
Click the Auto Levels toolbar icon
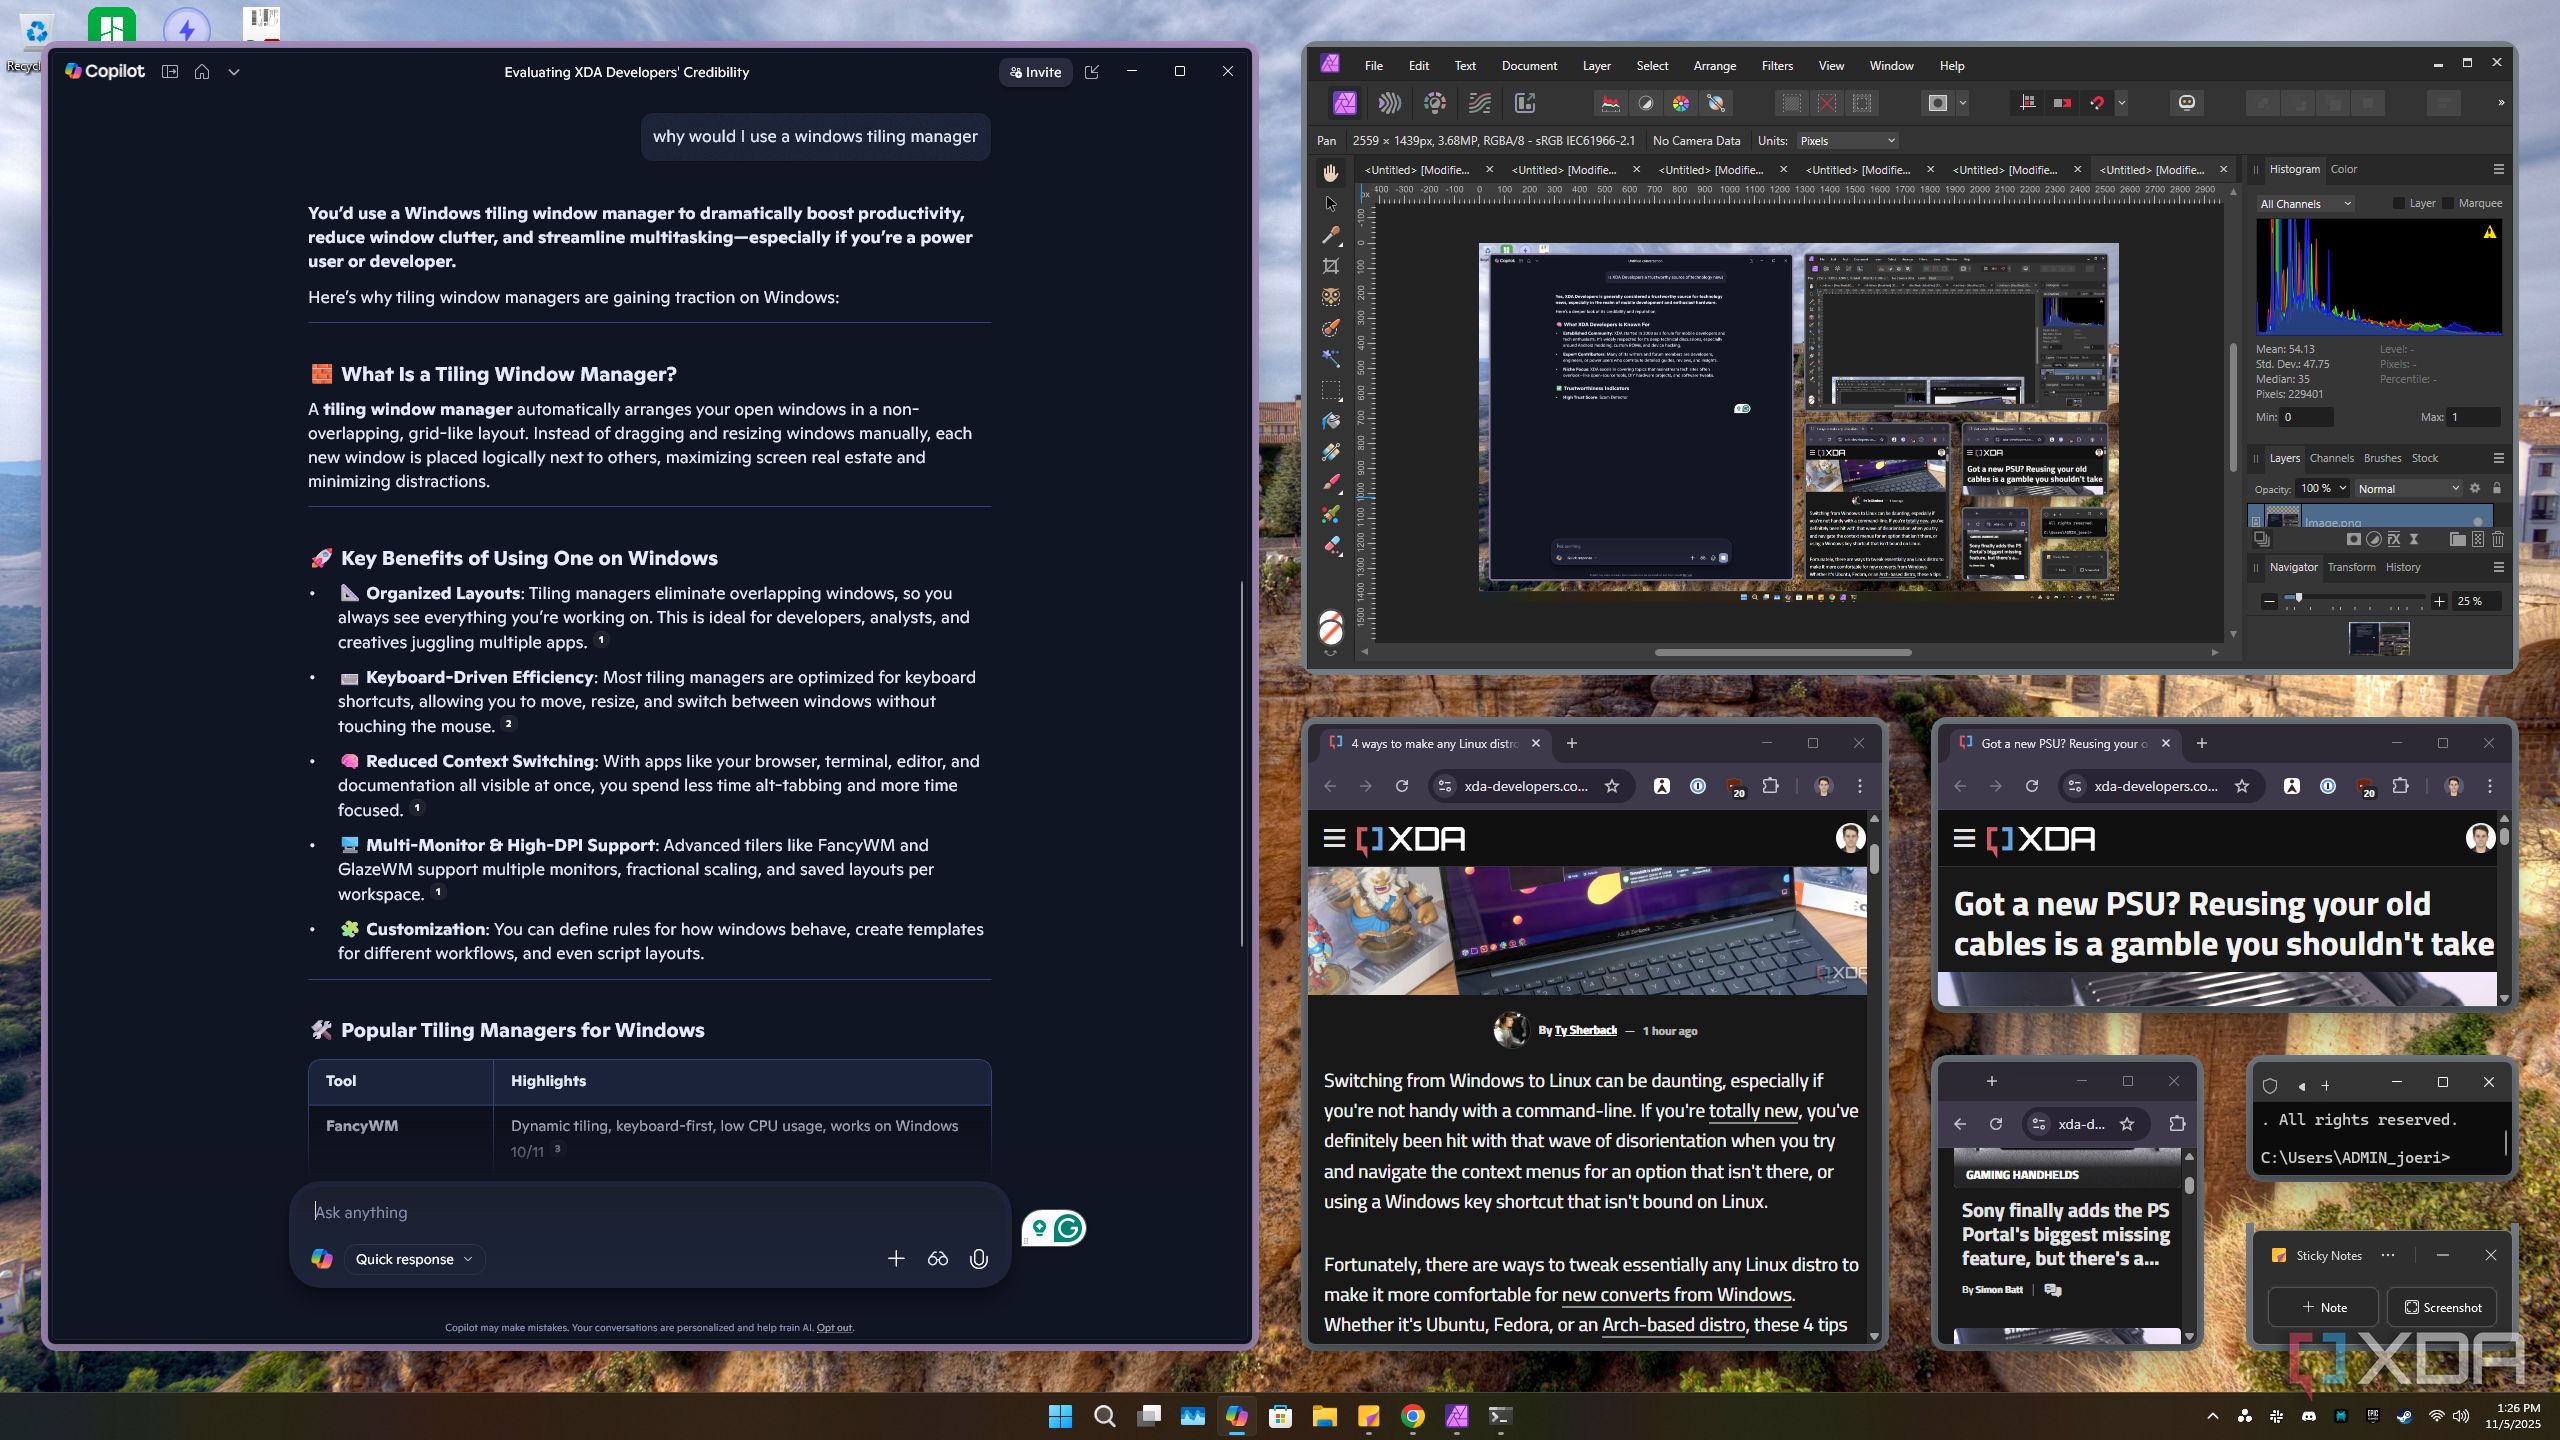click(x=1611, y=103)
